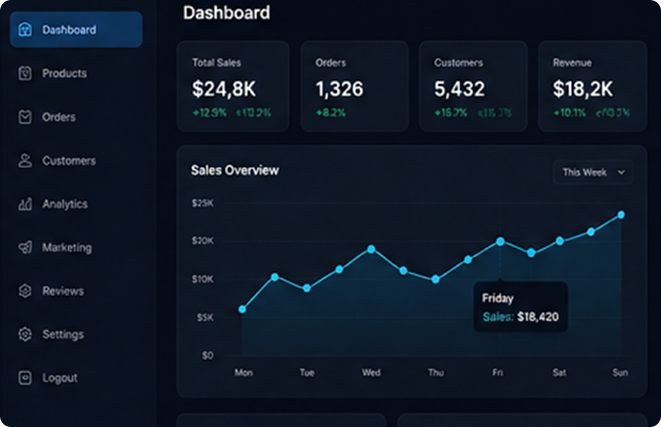This screenshot has width=661, height=427.
Task: Open the Dashboard menu item
Action: tap(76, 30)
